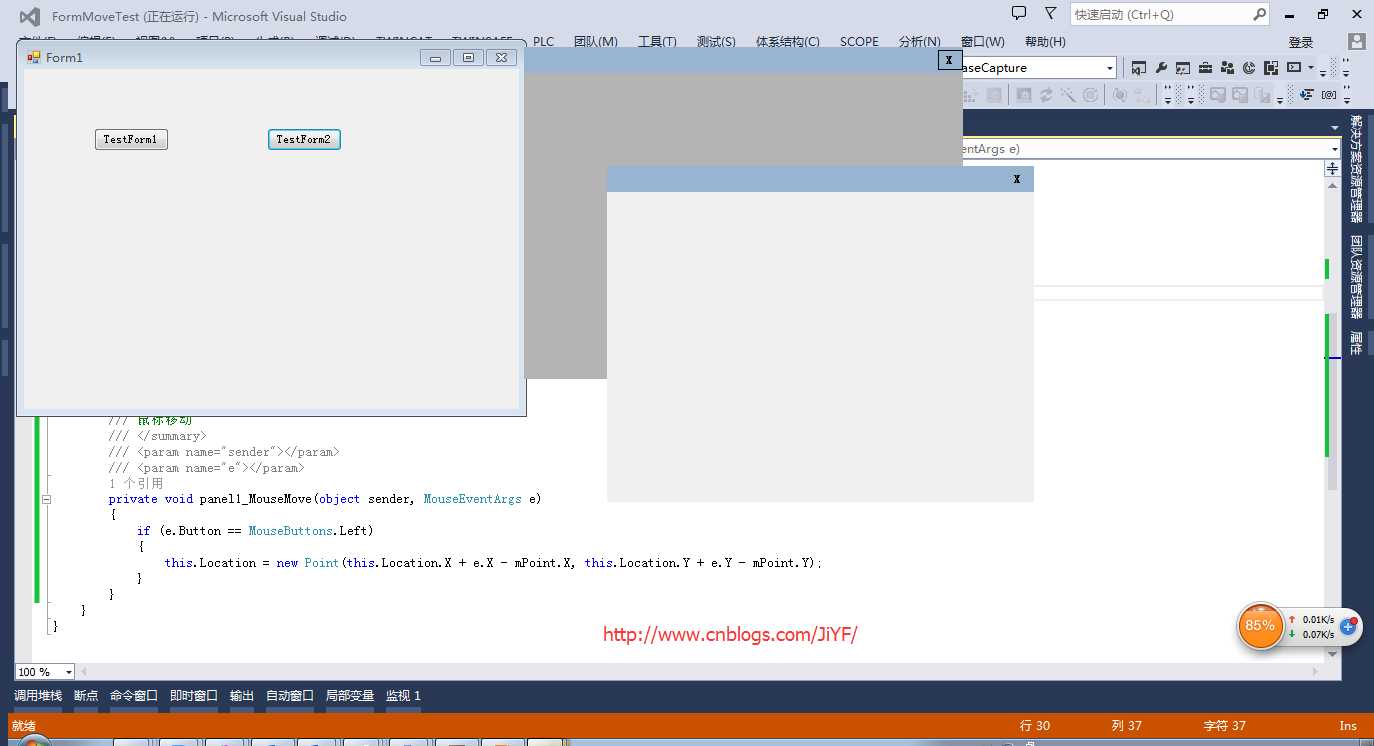Switch to the 输出 tab

(242, 696)
